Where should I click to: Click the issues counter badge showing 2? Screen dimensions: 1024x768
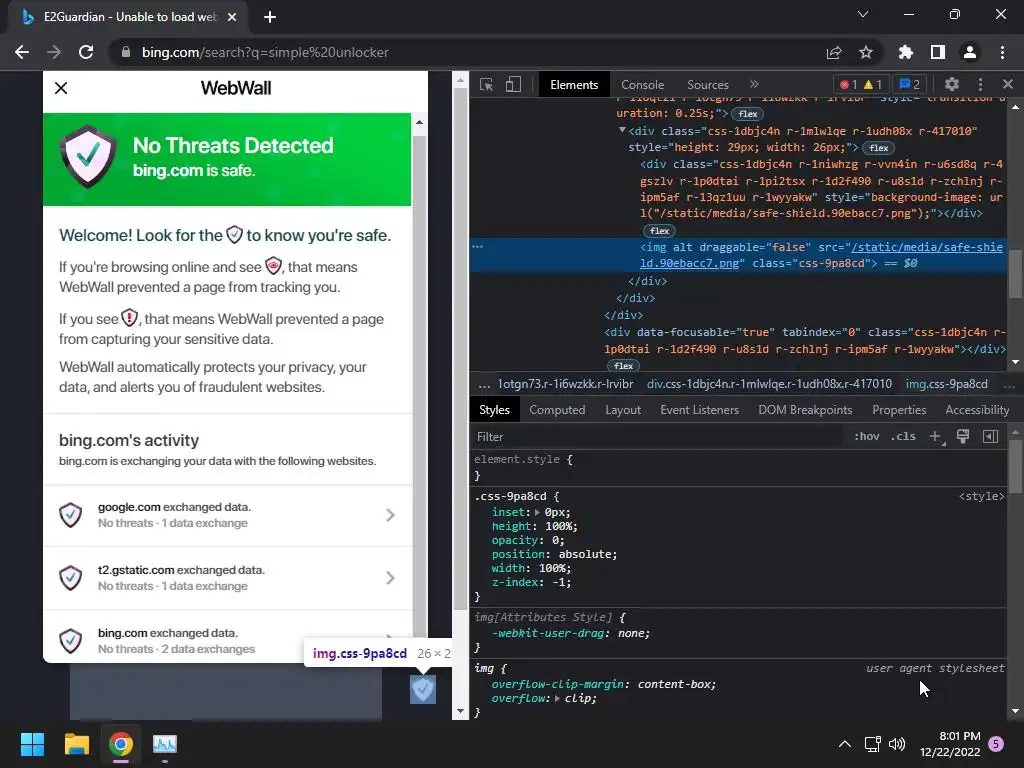click(x=909, y=84)
